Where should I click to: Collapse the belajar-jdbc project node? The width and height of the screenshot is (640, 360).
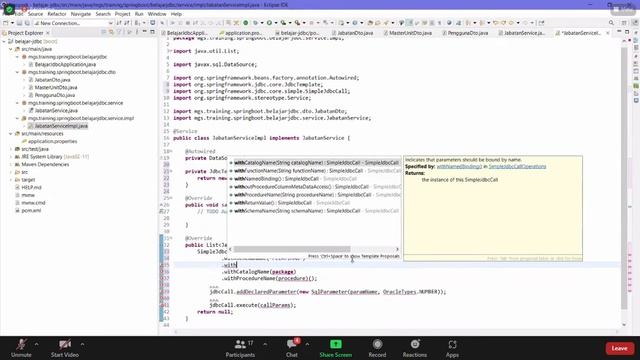[4, 42]
